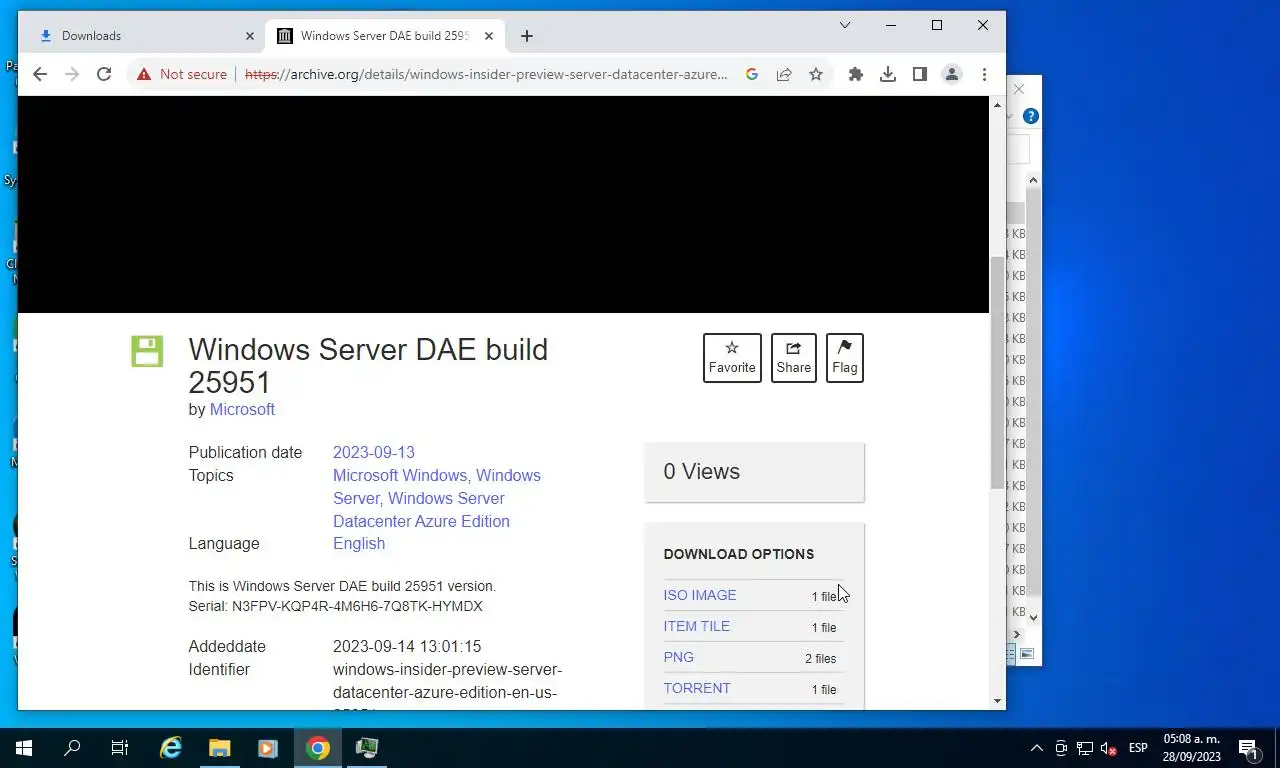This screenshot has width=1280, height=768.
Task: Open the English language link
Action: pyautogui.click(x=359, y=543)
